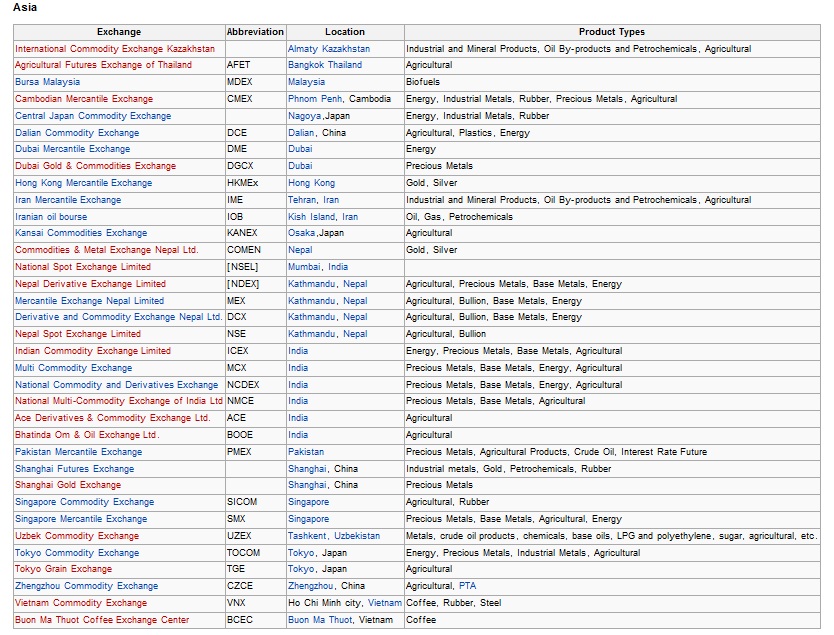Viewport: 834px width, 635px height.
Task: Follow the Bangkok location link
Action: click(x=306, y=65)
